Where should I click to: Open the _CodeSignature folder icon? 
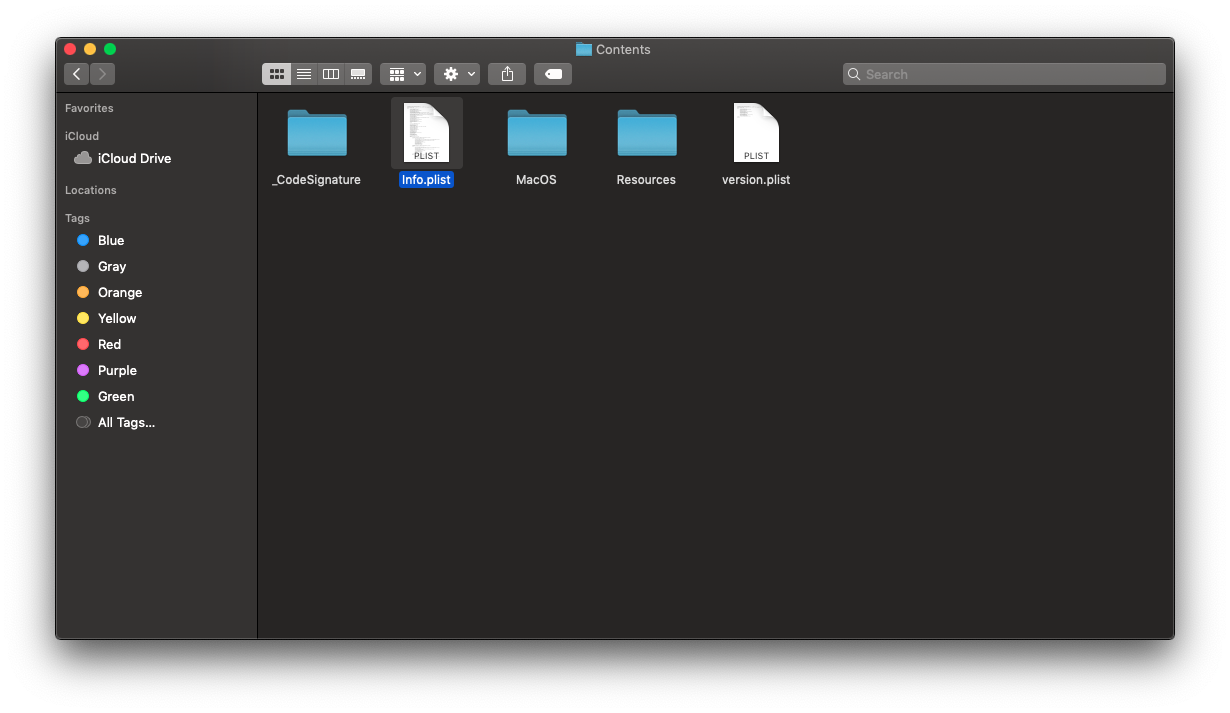317,133
